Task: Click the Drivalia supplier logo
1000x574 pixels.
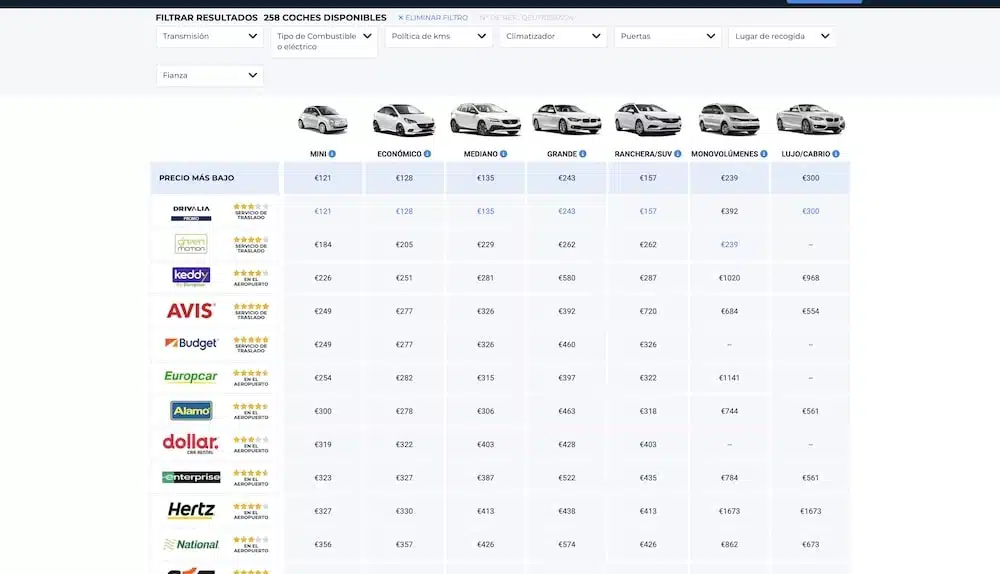Action: pyautogui.click(x=191, y=212)
